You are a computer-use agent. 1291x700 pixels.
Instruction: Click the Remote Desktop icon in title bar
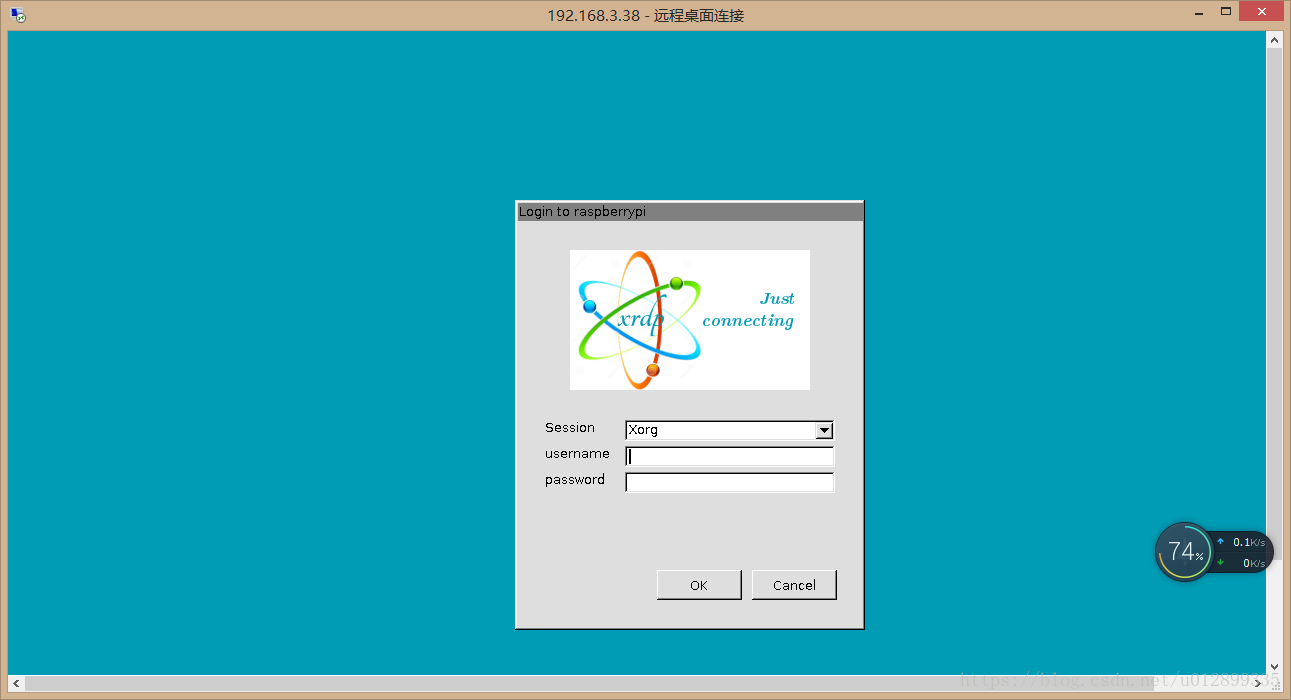click(x=18, y=15)
